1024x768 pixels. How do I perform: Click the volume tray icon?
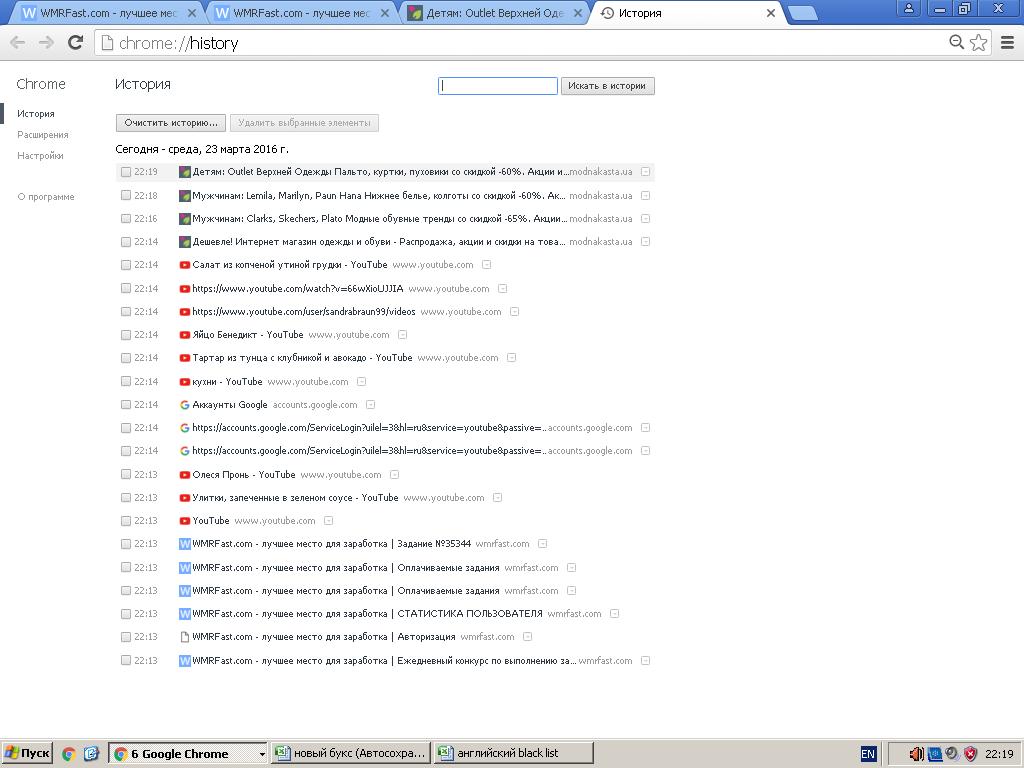pyautogui.click(x=916, y=754)
